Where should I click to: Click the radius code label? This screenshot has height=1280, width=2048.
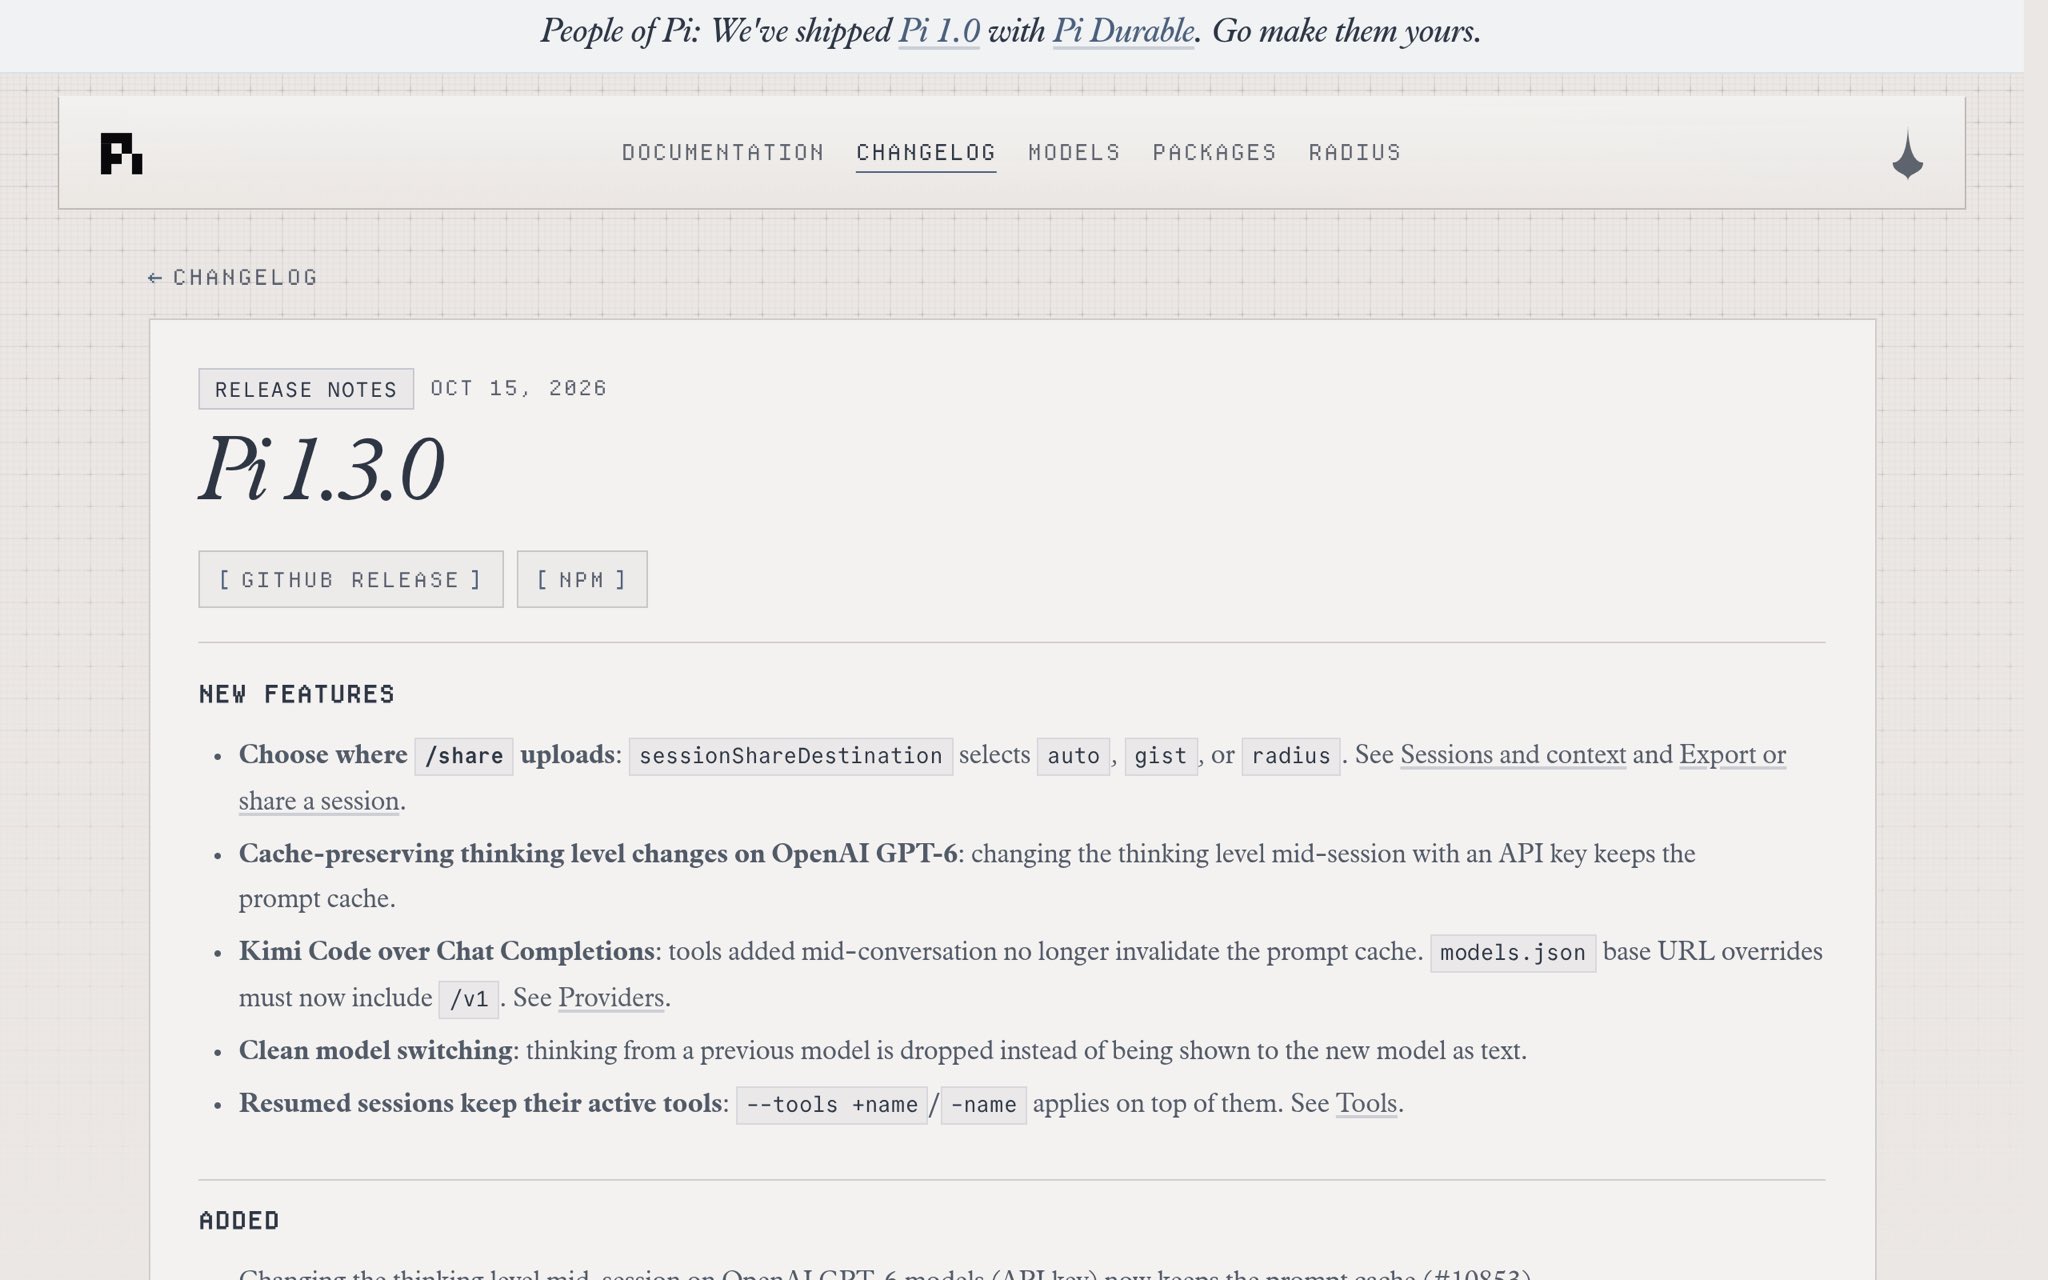coord(1290,756)
